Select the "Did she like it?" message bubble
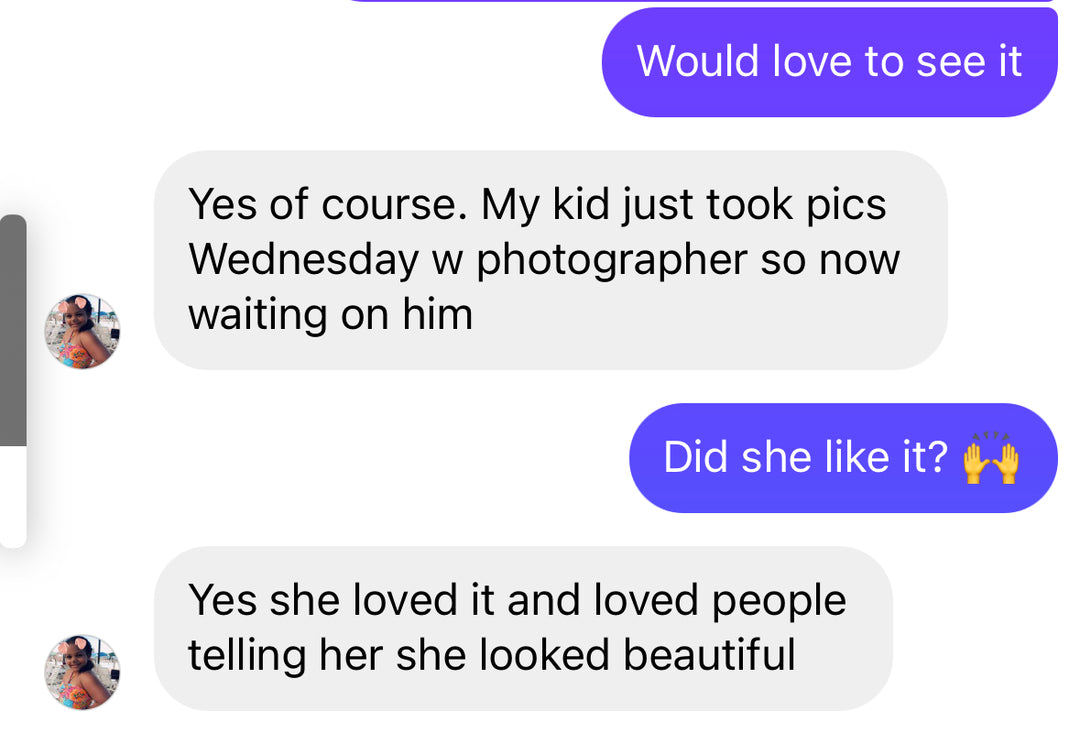Image resolution: width=1080 pixels, height=733 pixels. pyautogui.click(x=843, y=457)
